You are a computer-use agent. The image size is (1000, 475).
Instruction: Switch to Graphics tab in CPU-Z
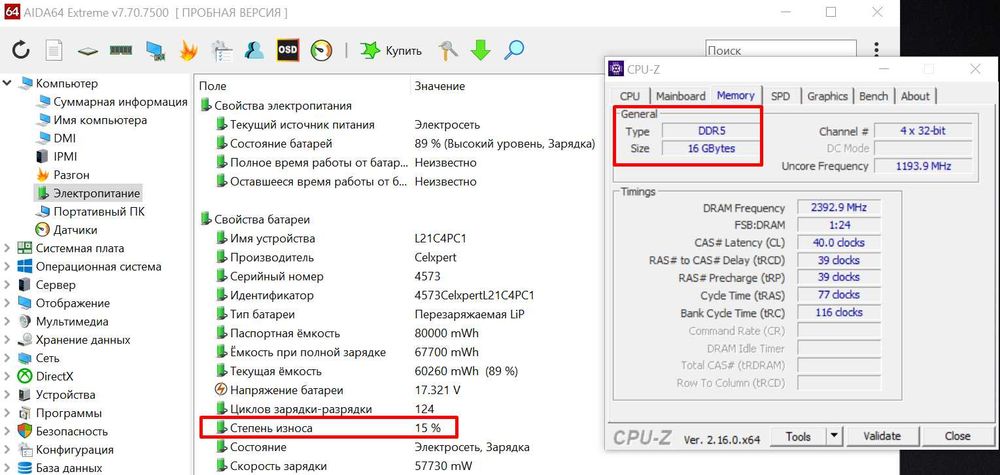pos(827,96)
